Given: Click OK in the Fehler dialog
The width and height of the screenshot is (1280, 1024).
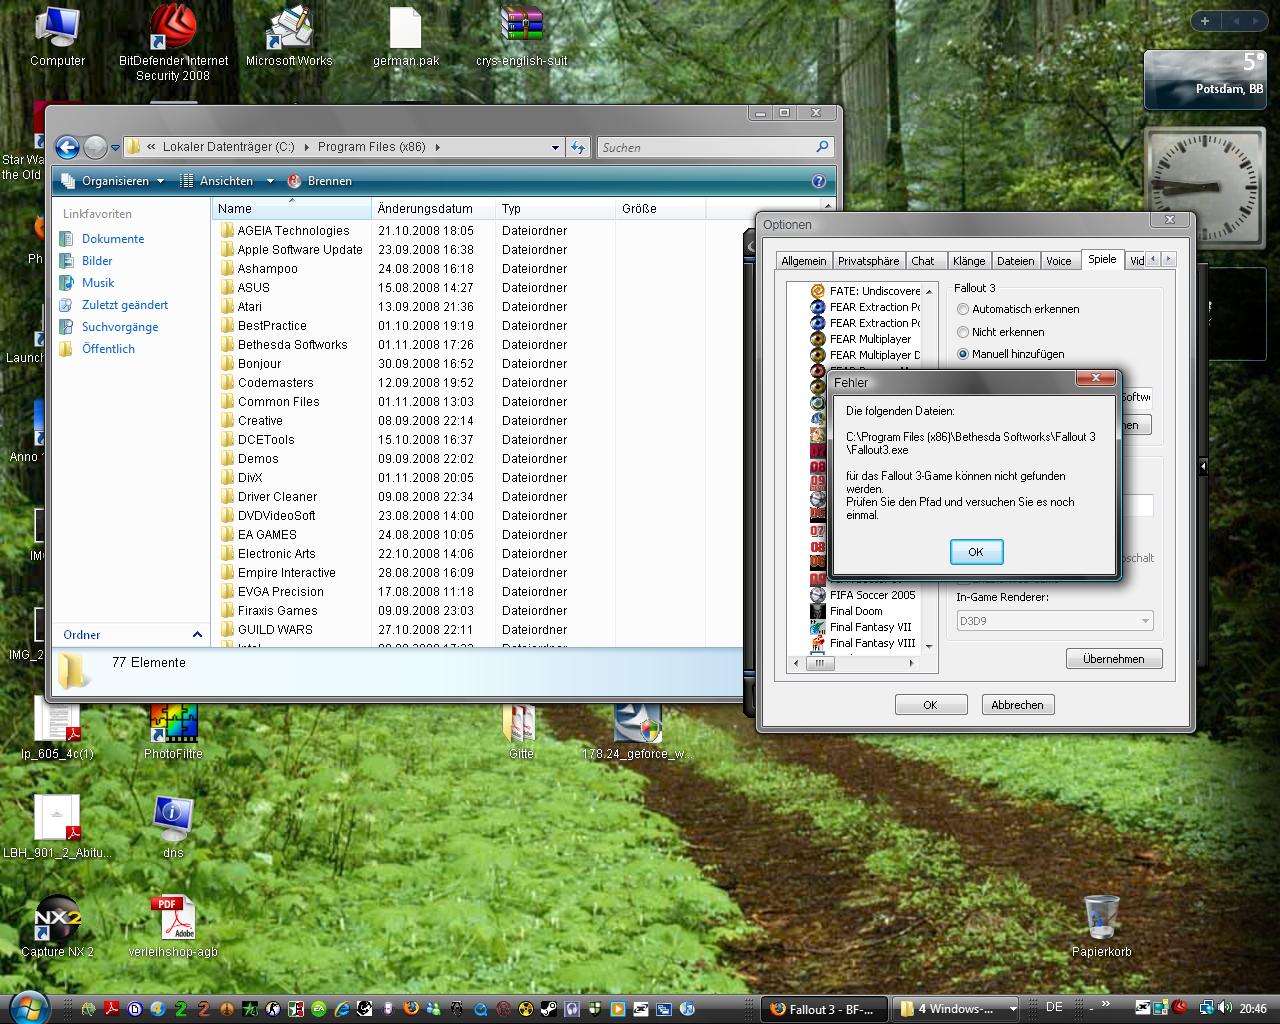Looking at the screenshot, I should [976, 552].
